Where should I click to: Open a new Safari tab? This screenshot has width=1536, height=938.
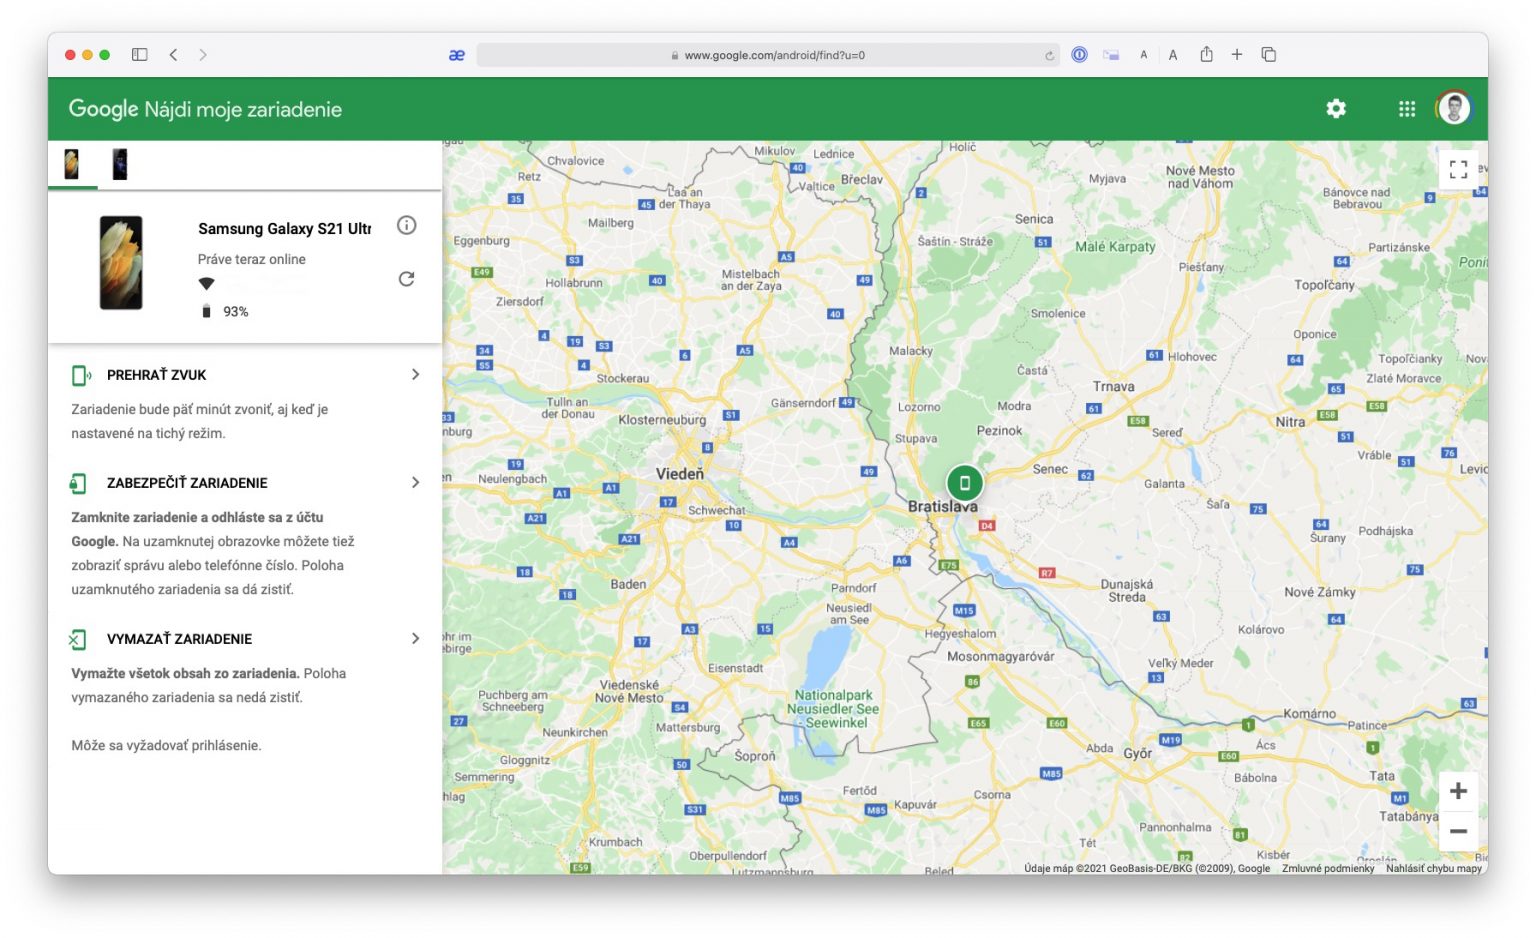(1237, 55)
